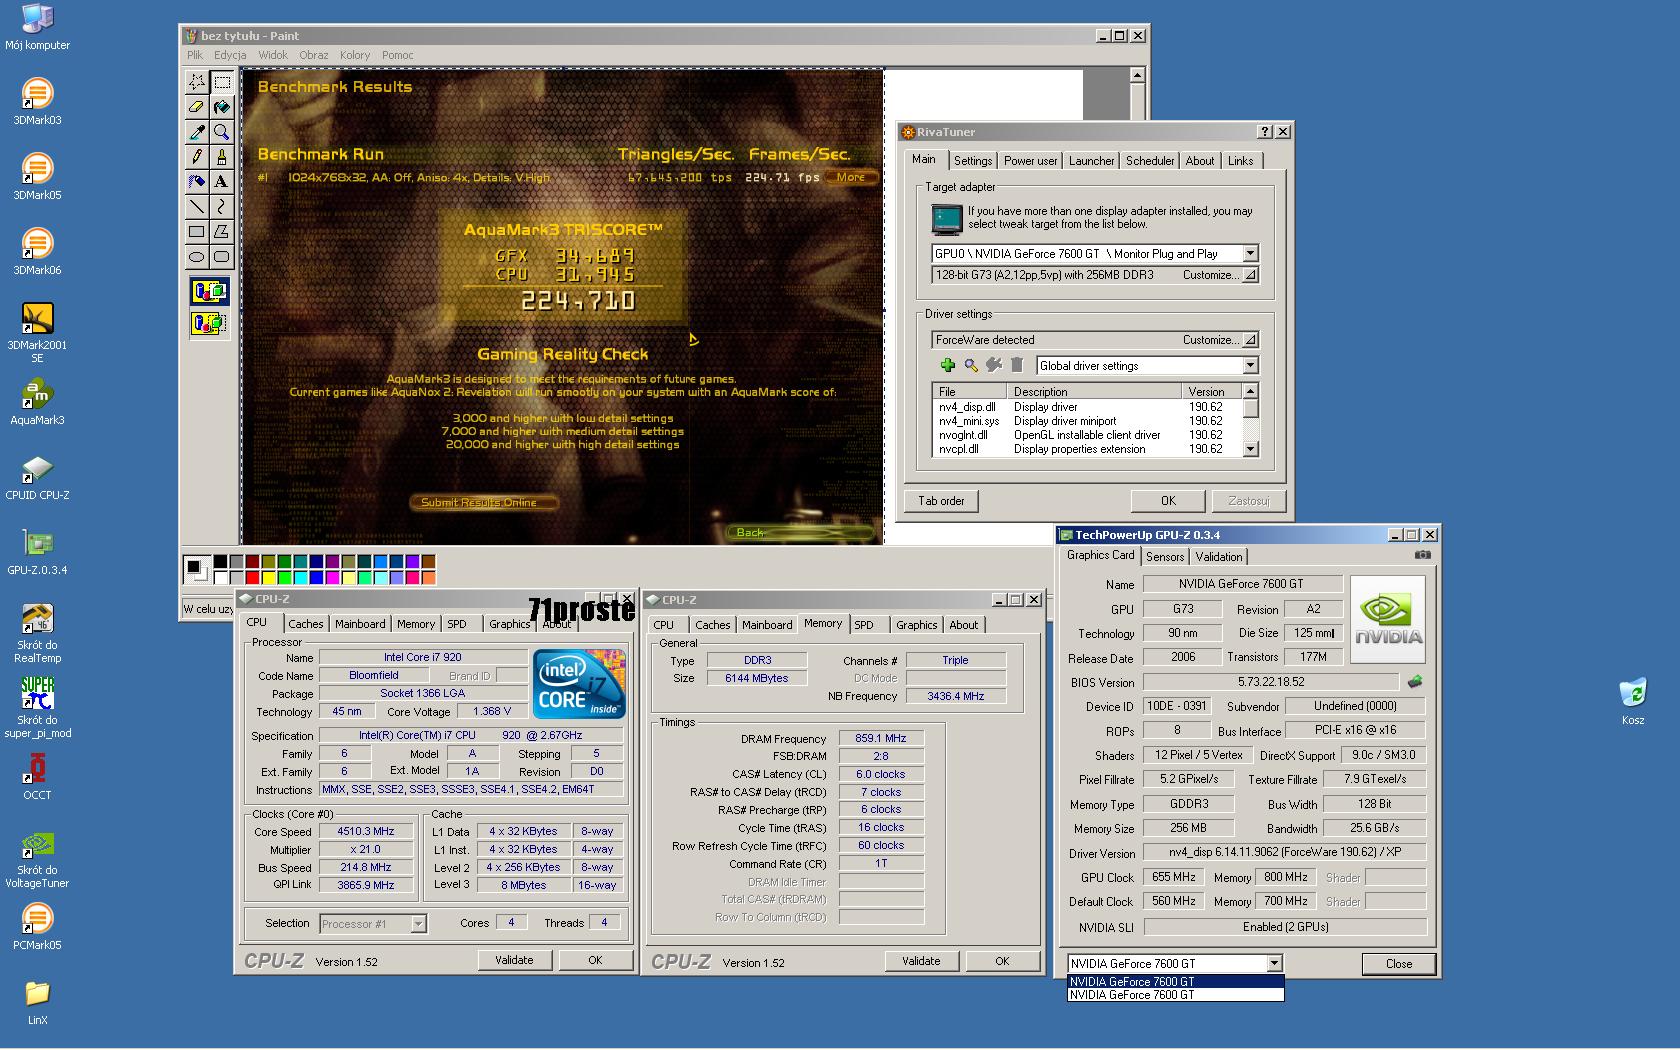Pick the Fill With Color bucket tool
1680x1050 pixels.
[222, 107]
